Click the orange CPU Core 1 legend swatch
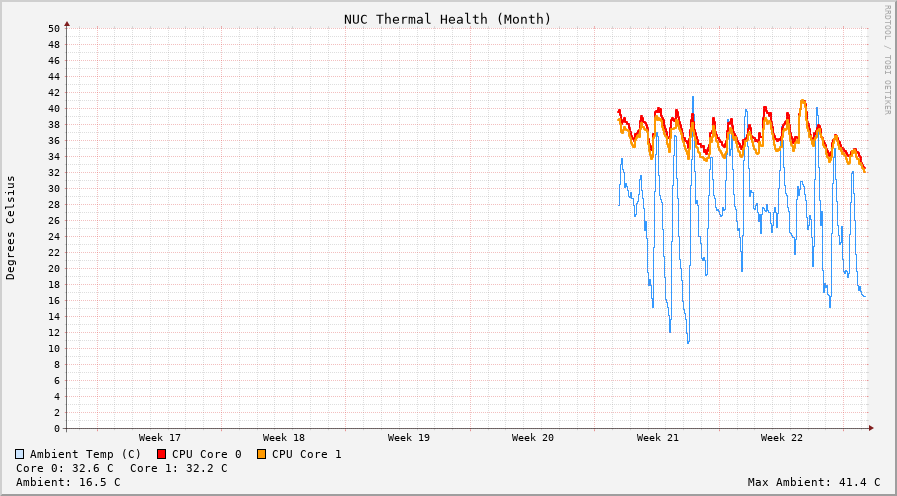The height and width of the screenshot is (496, 897). 261,454
